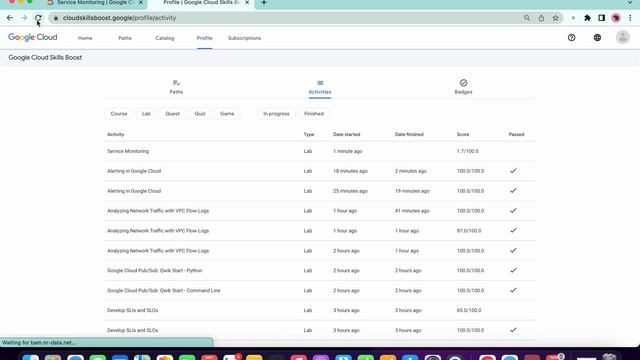Expand the tab list chevron at top right
Screen dimensions: 640x360
point(631,3)
